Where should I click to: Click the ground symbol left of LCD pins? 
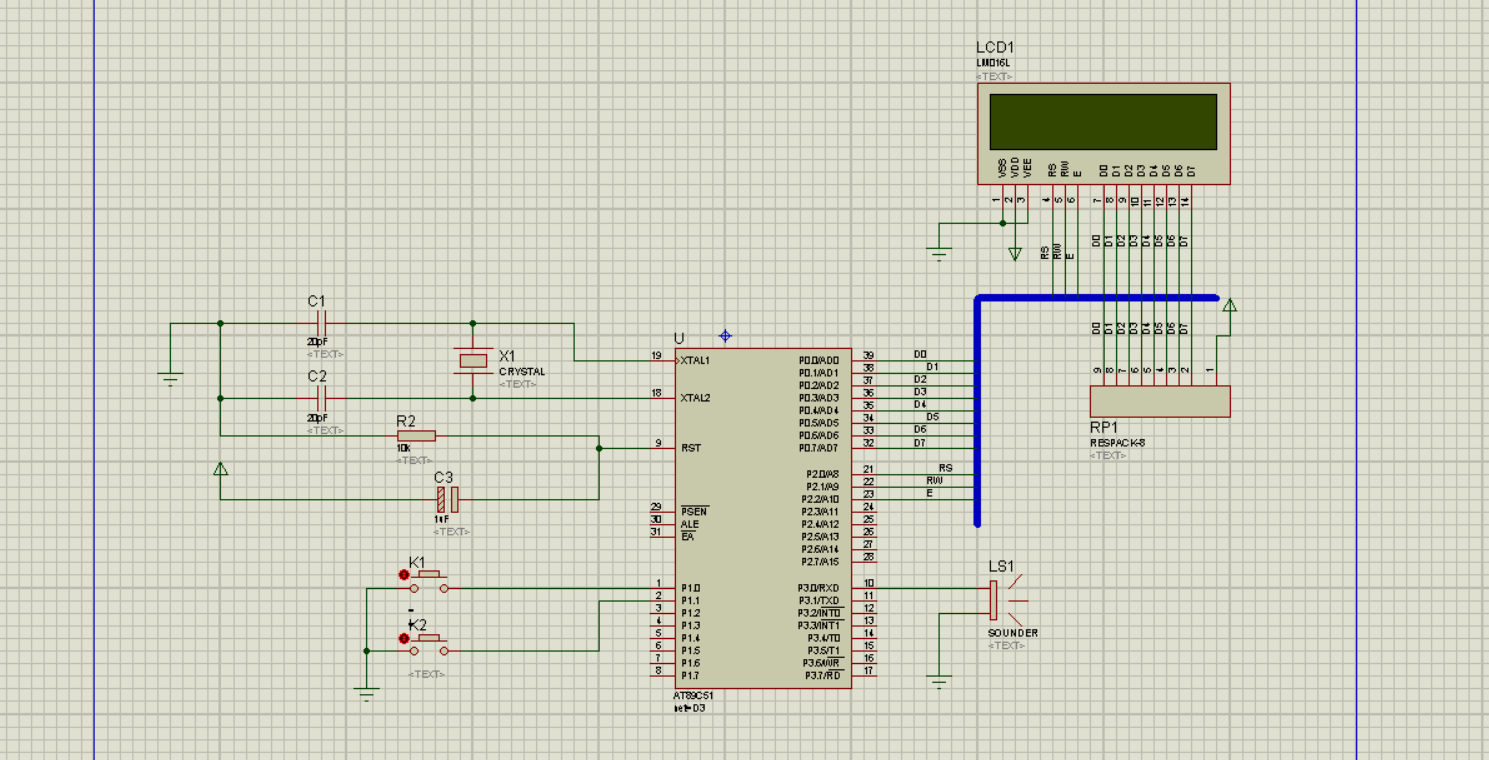click(939, 254)
